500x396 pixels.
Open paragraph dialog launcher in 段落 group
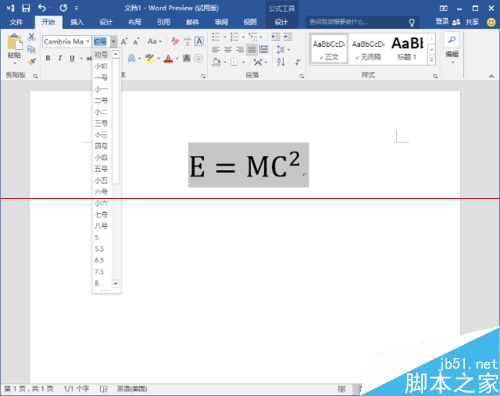click(x=302, y=76)
